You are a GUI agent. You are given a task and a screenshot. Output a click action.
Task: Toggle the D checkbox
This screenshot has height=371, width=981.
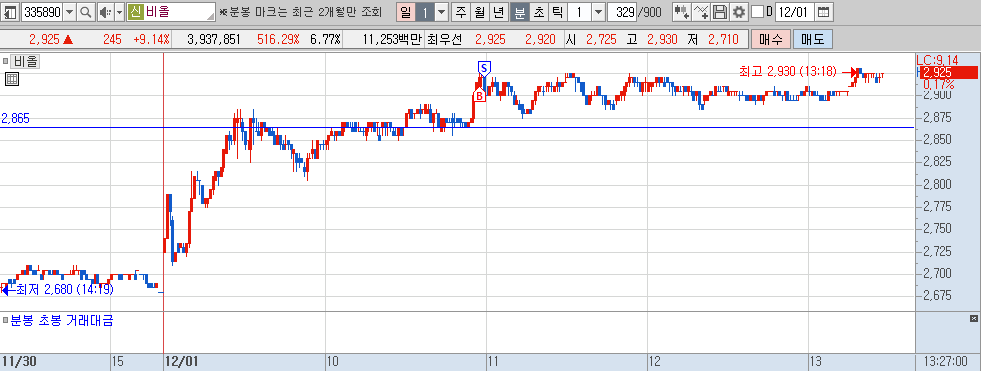757,11
